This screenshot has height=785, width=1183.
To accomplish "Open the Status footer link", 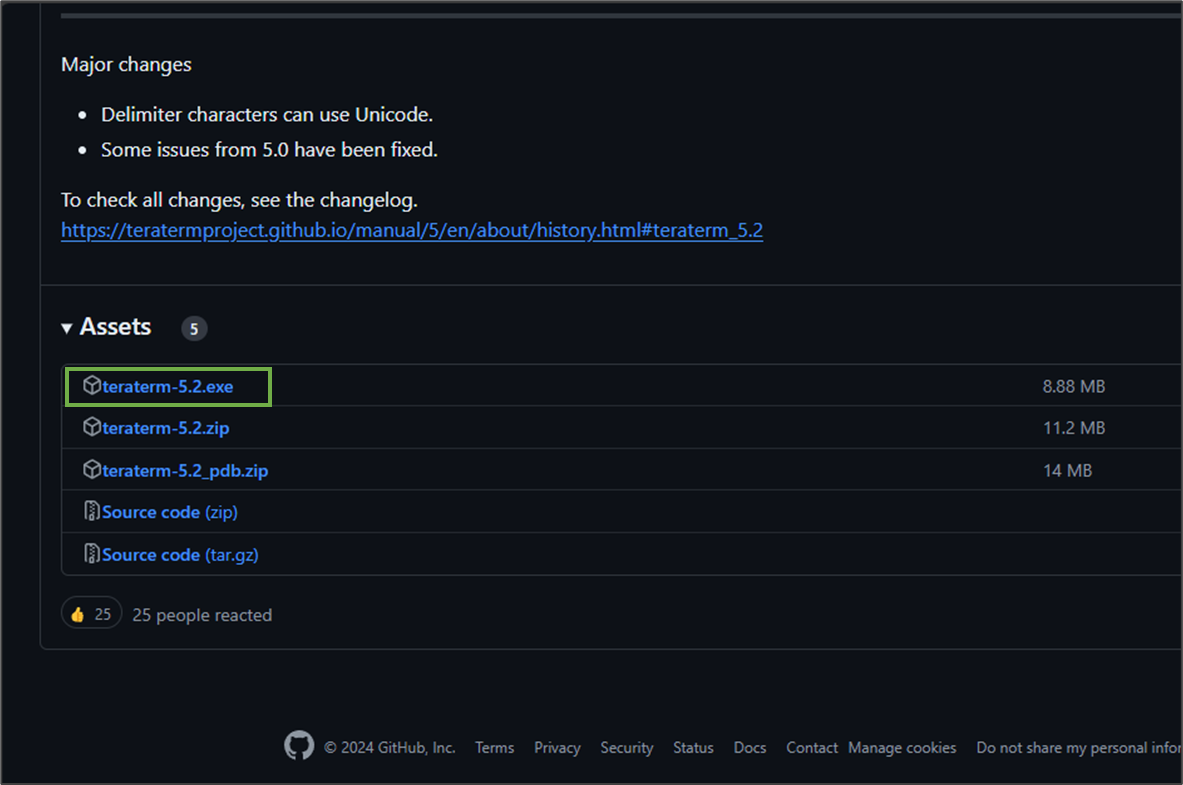I will click(x=693, y=747).
